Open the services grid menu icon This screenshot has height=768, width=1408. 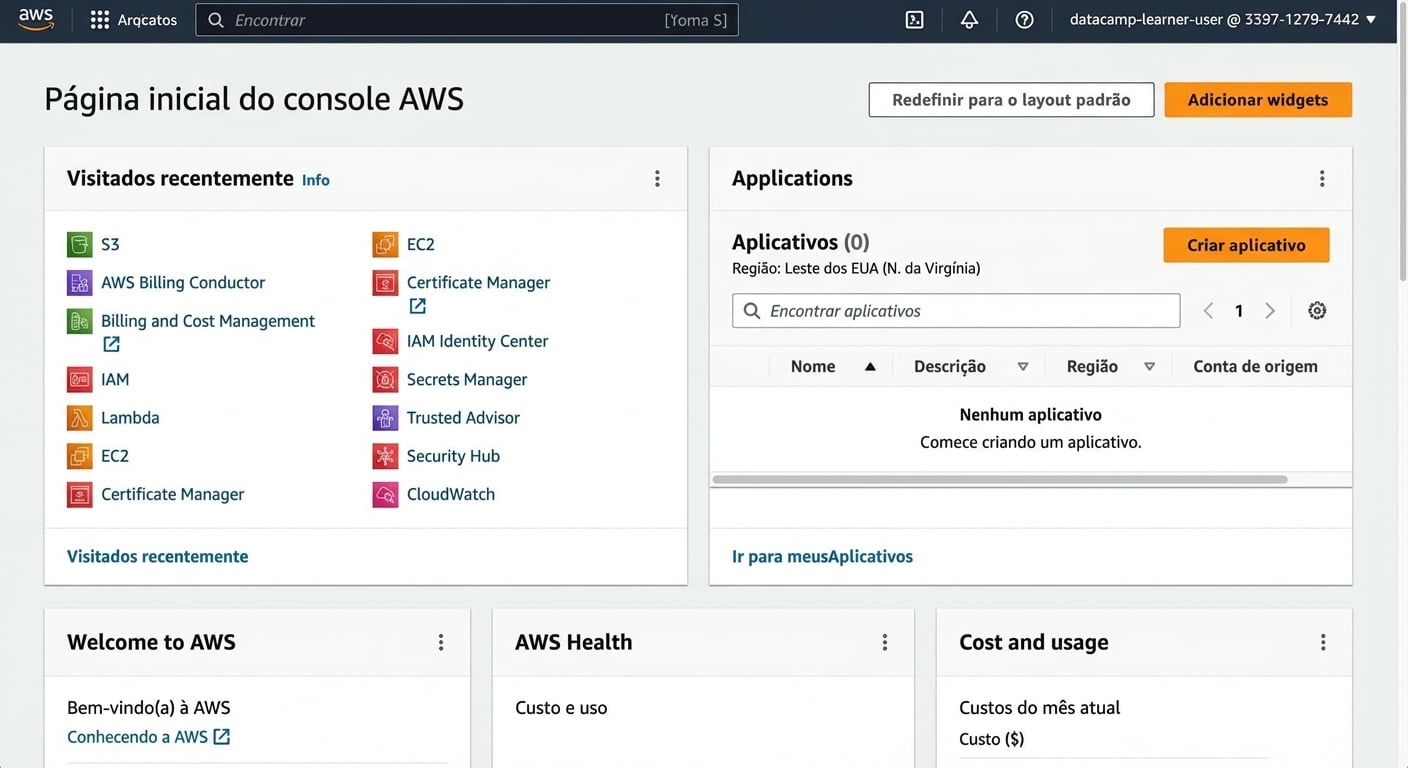(x=100, y=20)
